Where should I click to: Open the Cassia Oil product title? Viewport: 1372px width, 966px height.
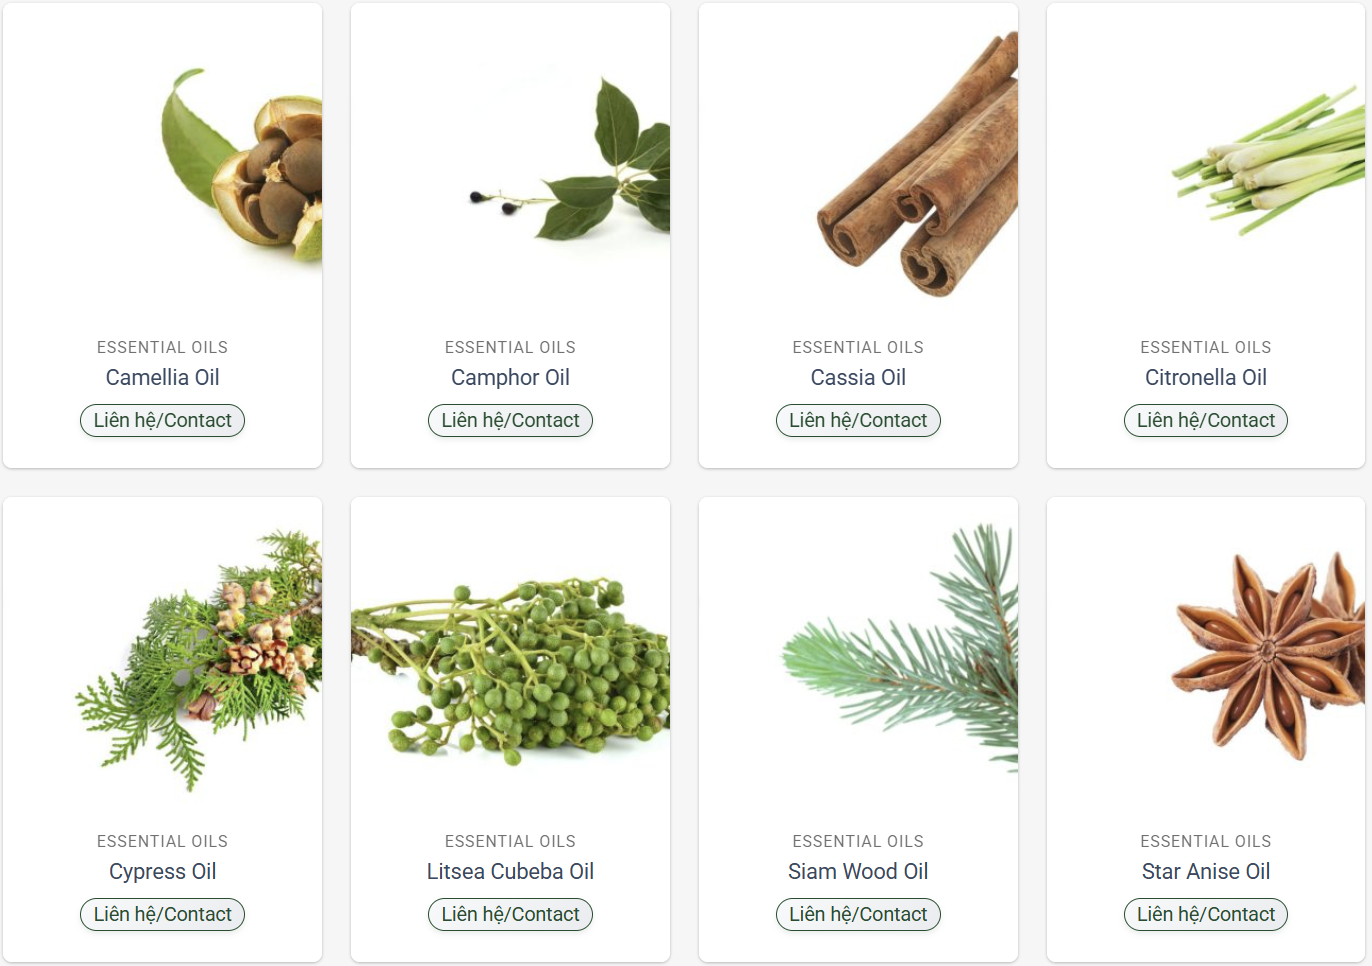point(858,378)
